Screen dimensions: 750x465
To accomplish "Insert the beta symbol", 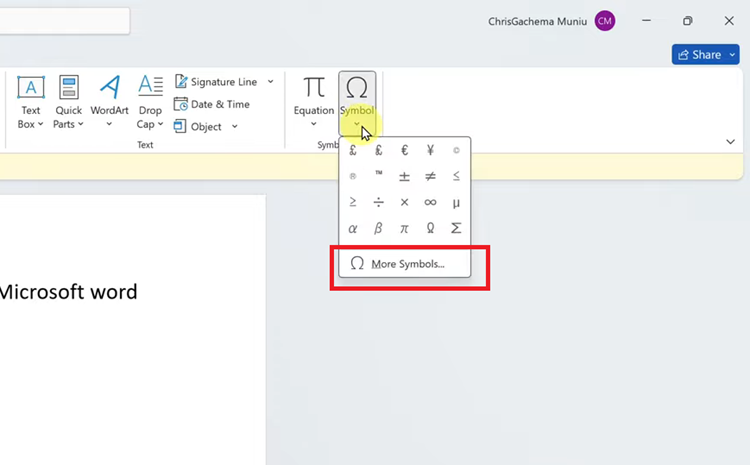I will (378, 228).
